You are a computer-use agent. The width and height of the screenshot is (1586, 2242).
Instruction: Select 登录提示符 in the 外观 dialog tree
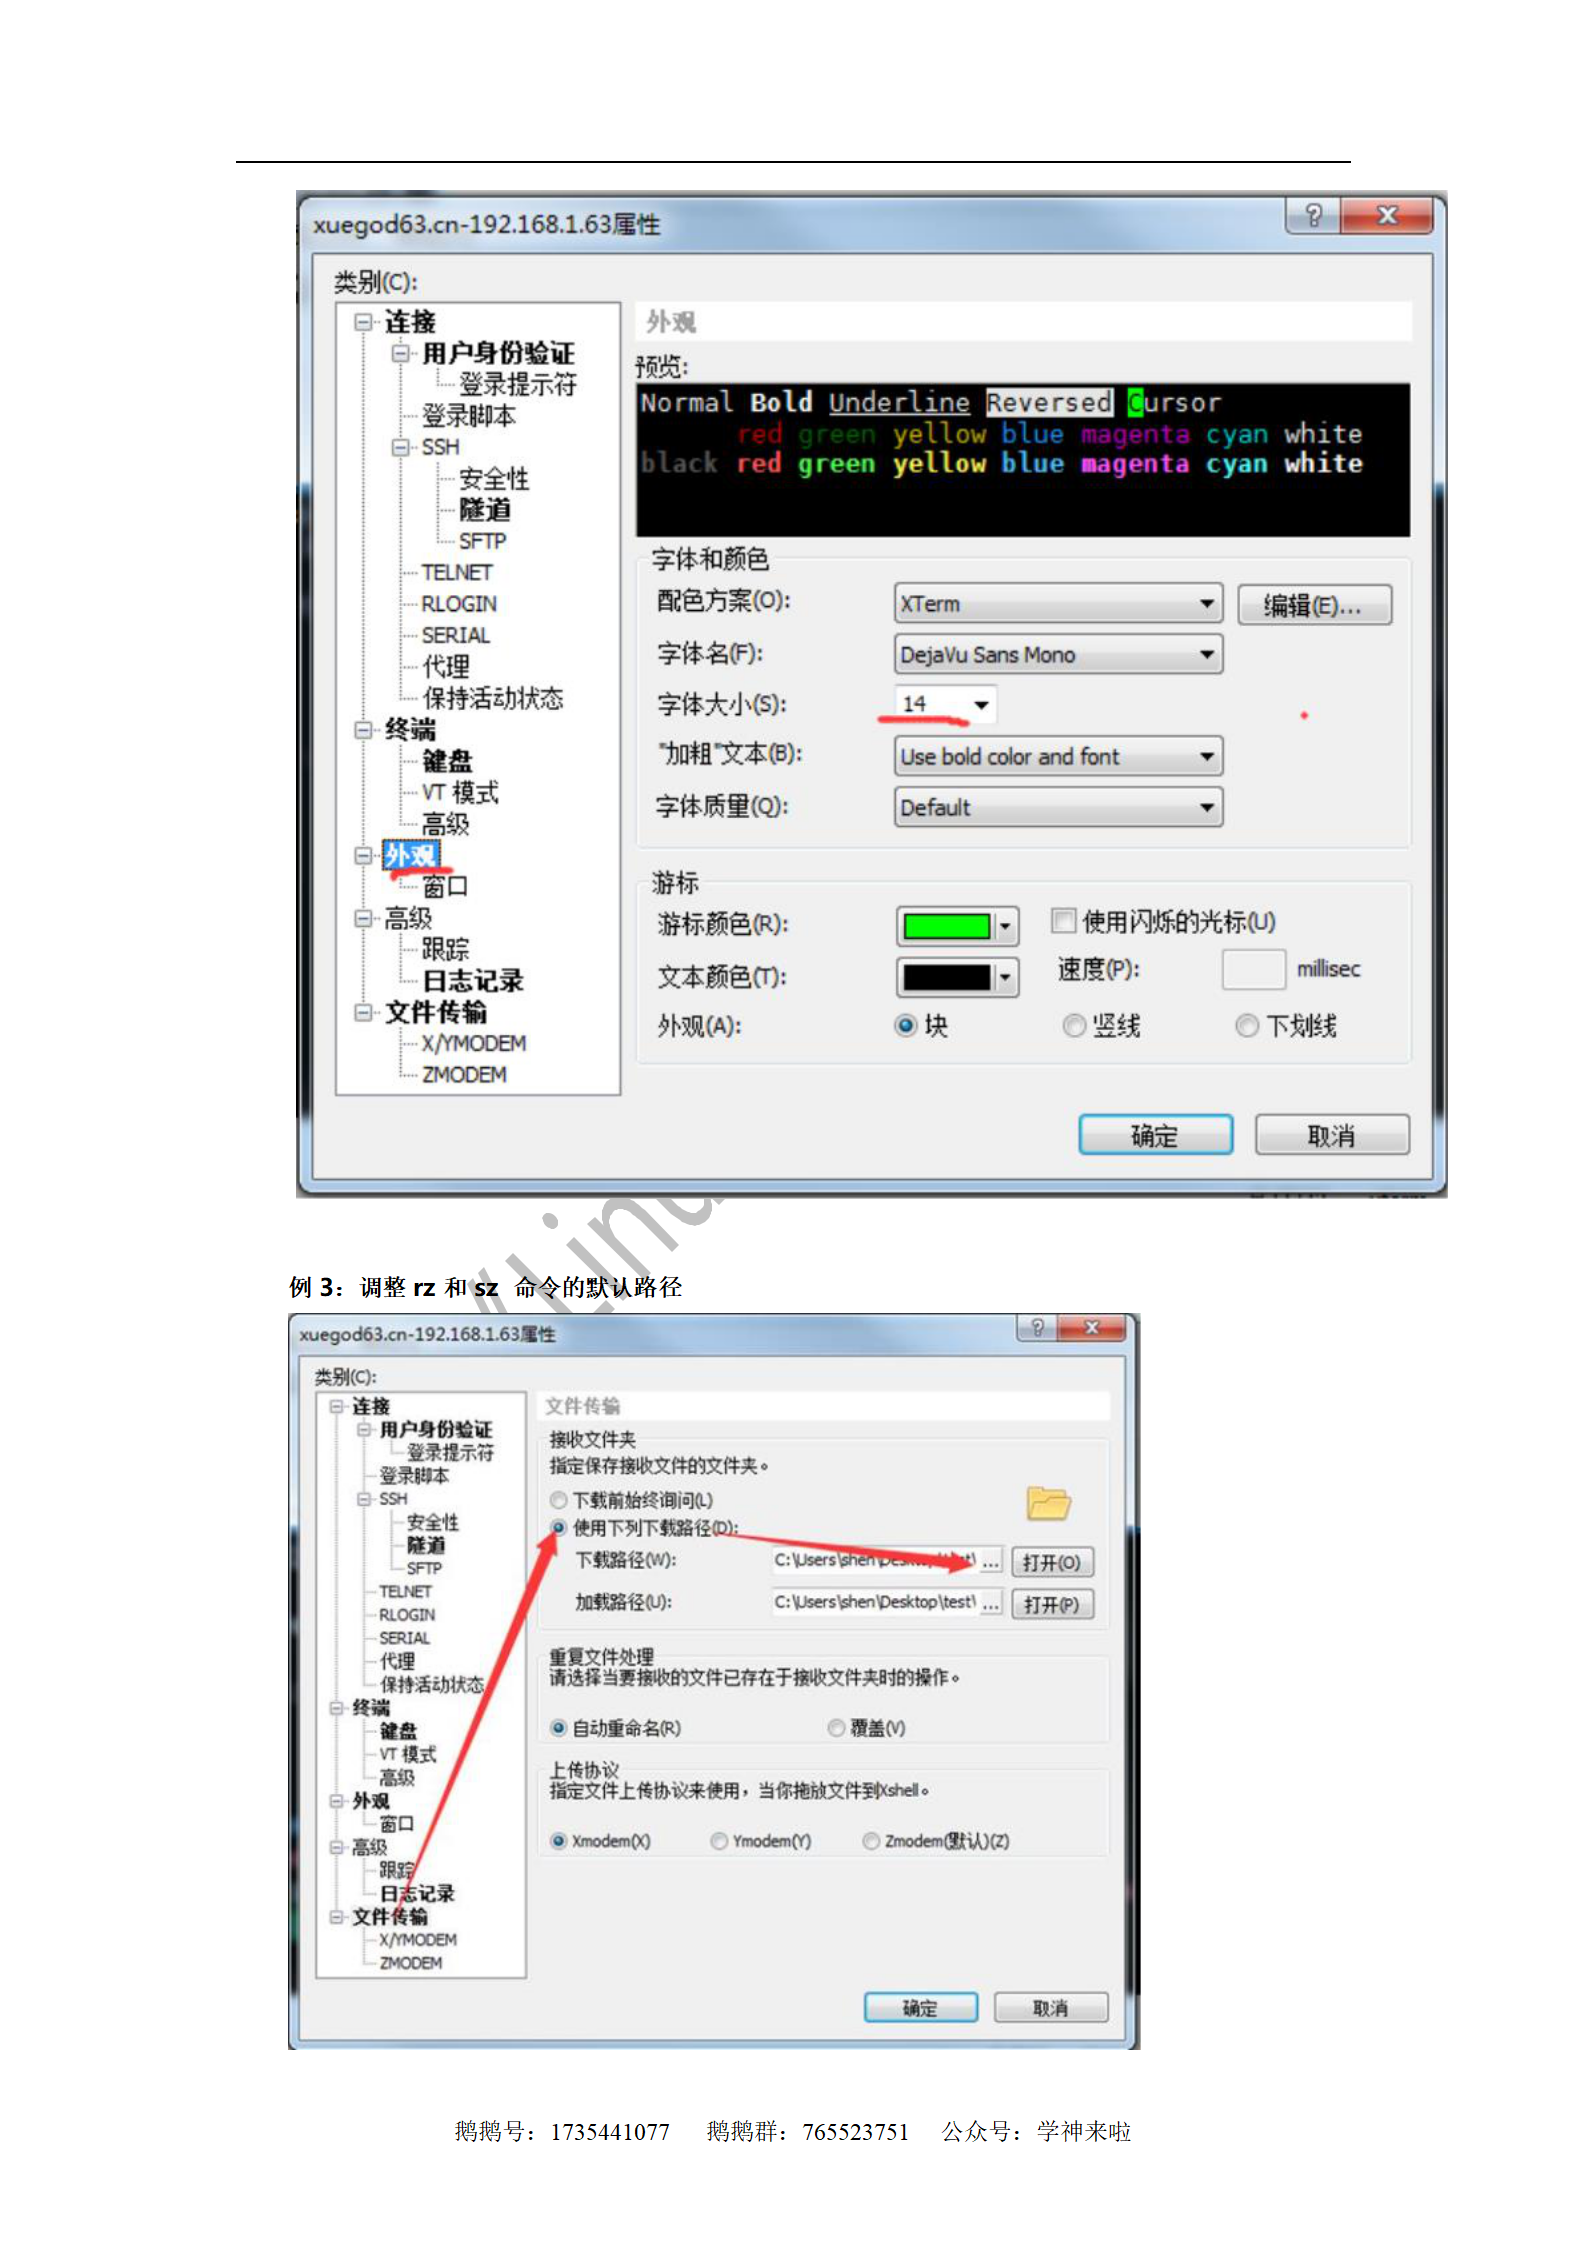[517, 384]
